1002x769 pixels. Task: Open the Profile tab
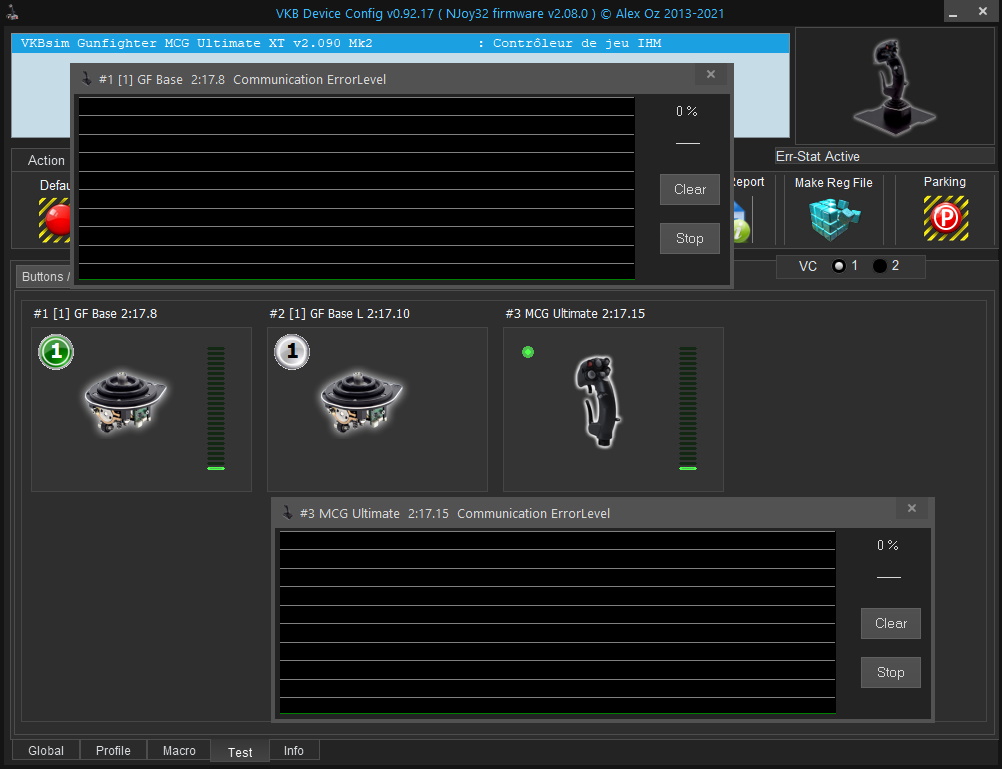click(x=113, y=750)
